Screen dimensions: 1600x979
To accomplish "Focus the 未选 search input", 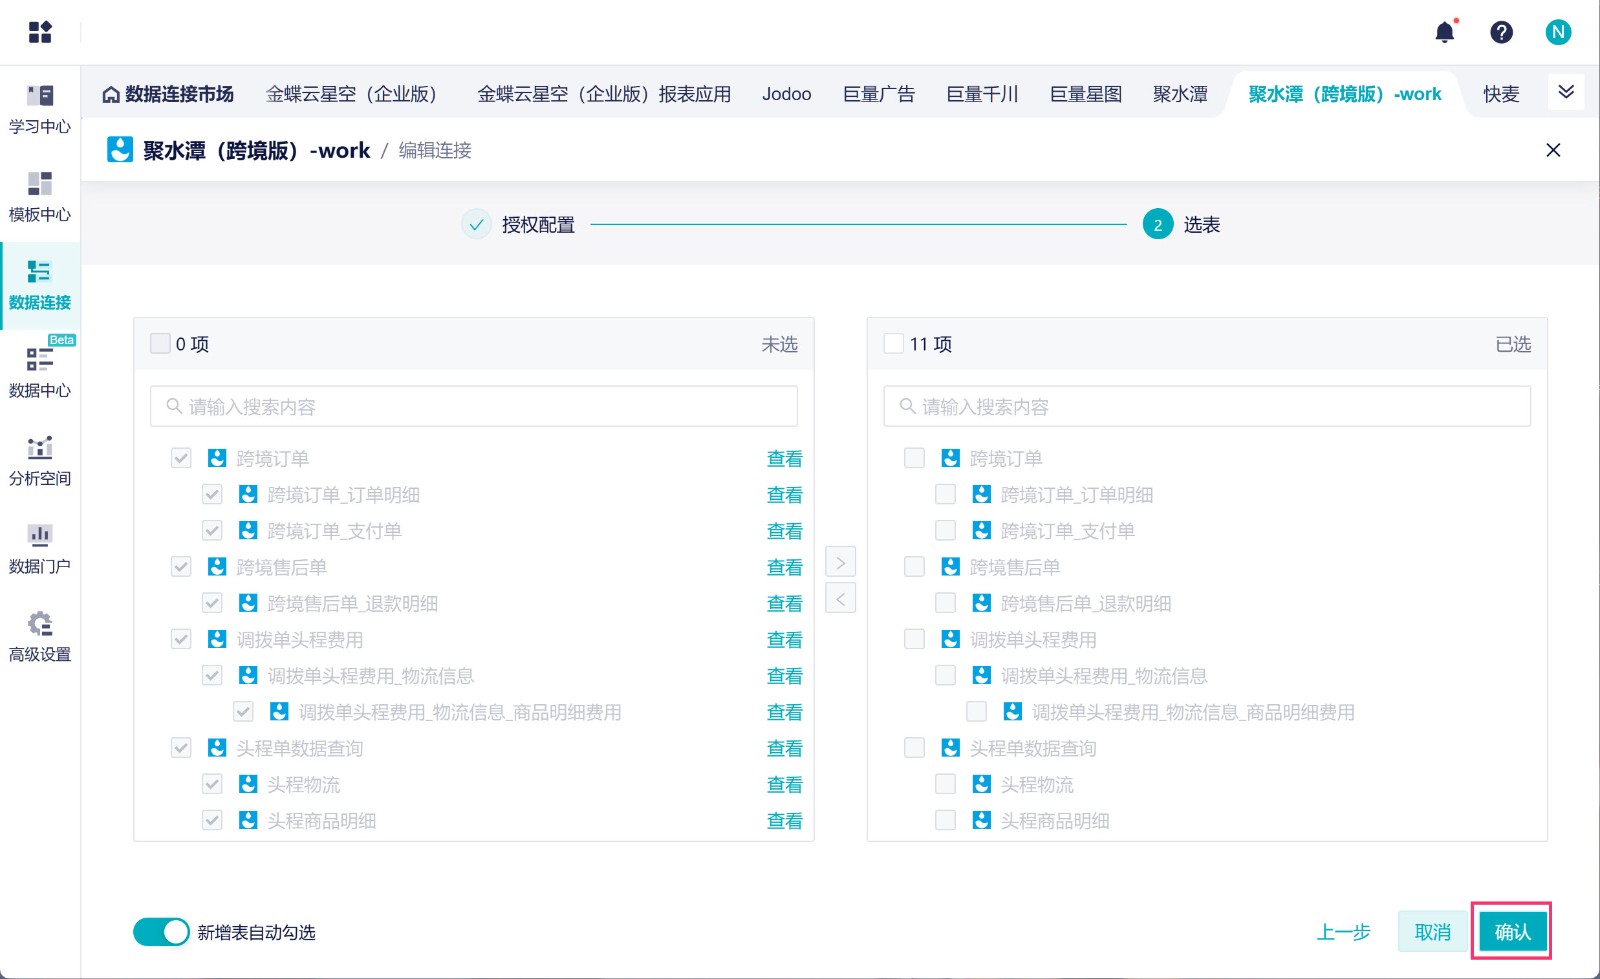I will (x=474, y=406).
